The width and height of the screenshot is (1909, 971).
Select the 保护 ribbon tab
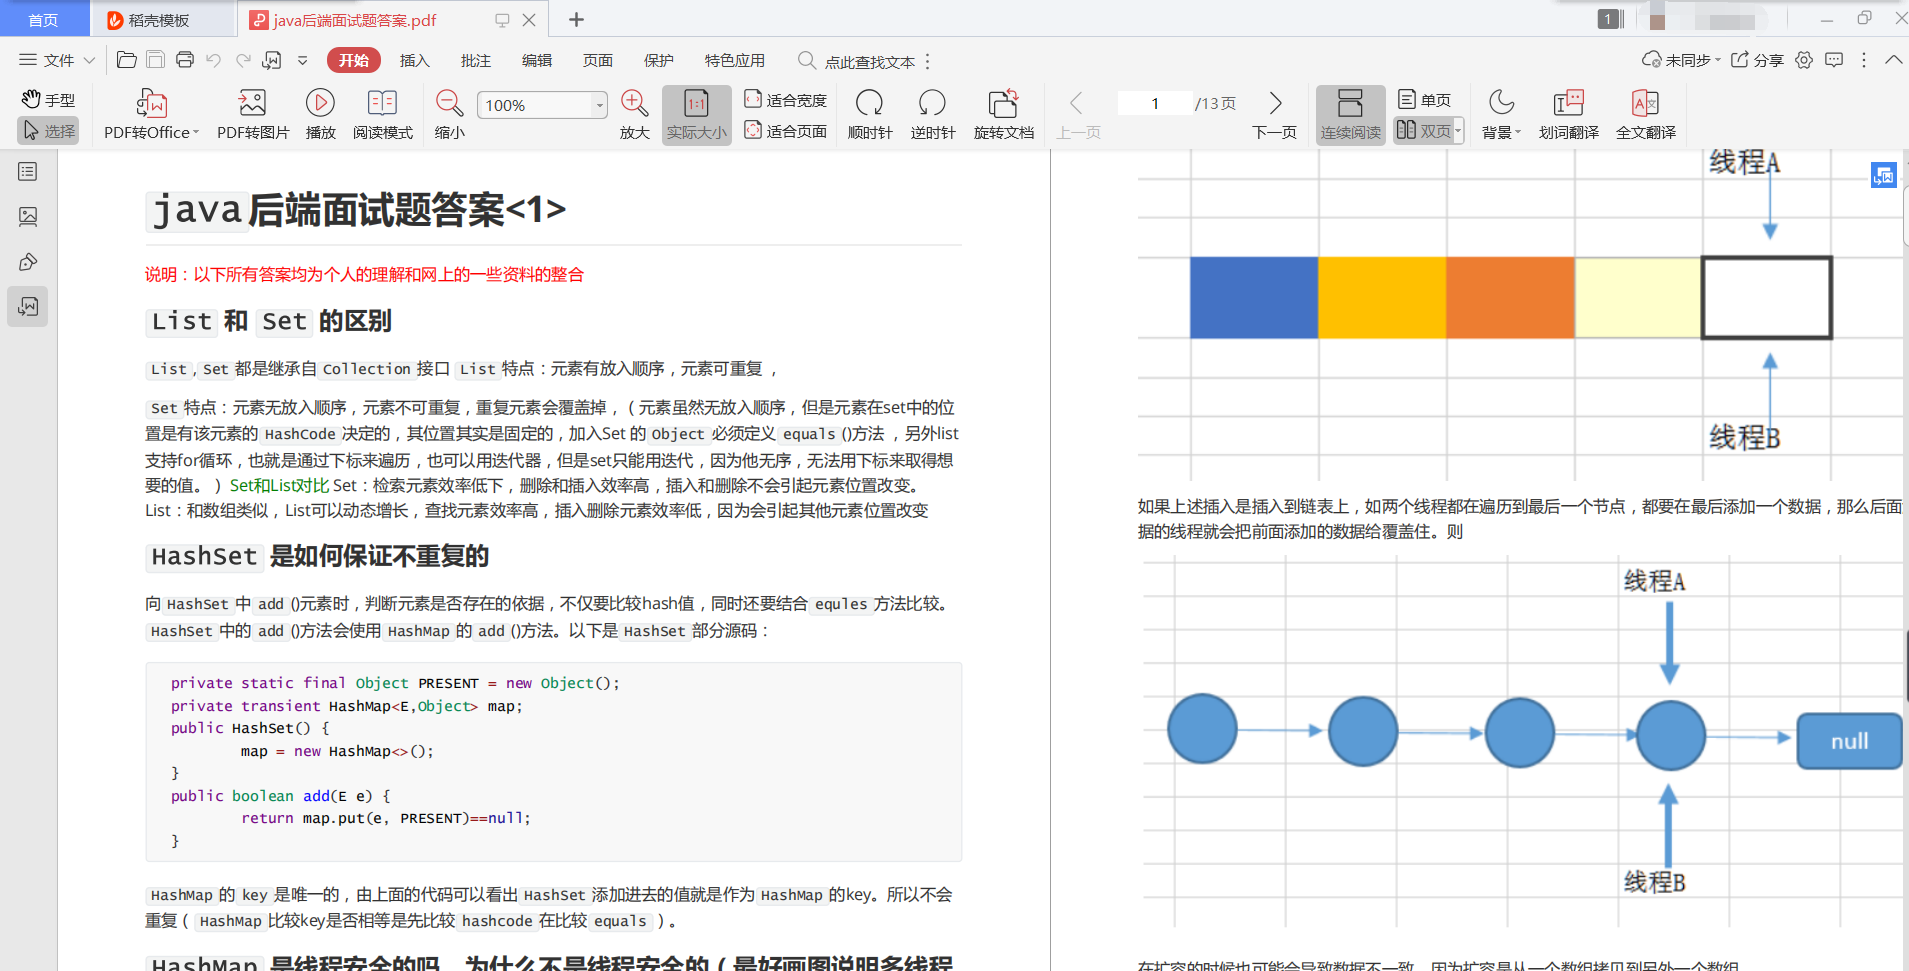coord(658,60)
